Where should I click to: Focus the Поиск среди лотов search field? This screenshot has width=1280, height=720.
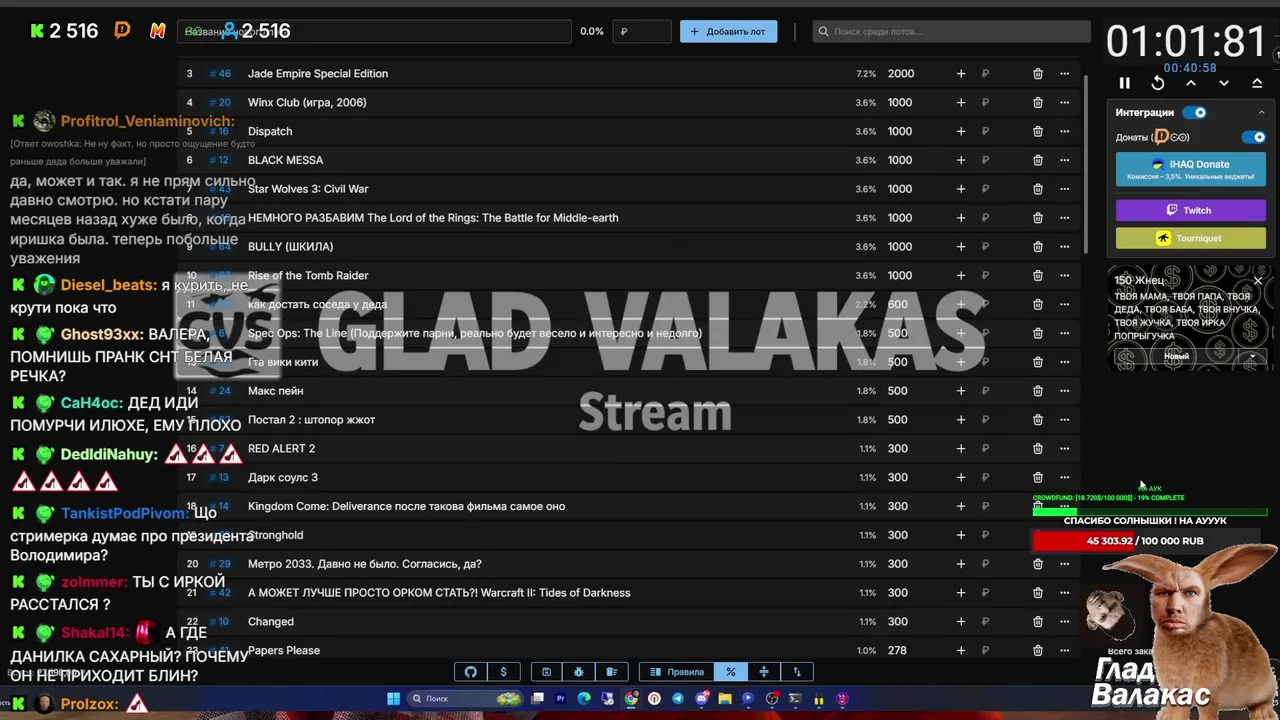pos(951,31)
